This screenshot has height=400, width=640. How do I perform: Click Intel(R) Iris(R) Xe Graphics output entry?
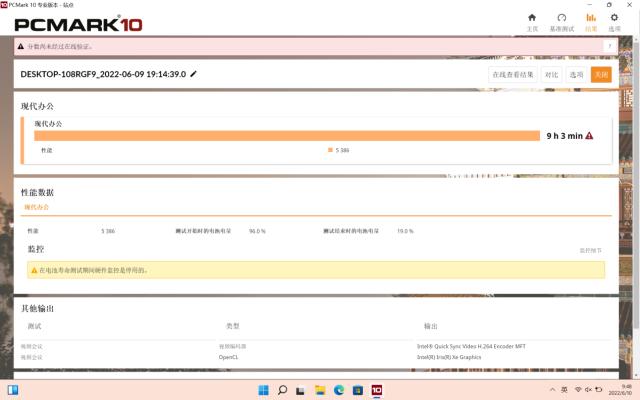449,357
